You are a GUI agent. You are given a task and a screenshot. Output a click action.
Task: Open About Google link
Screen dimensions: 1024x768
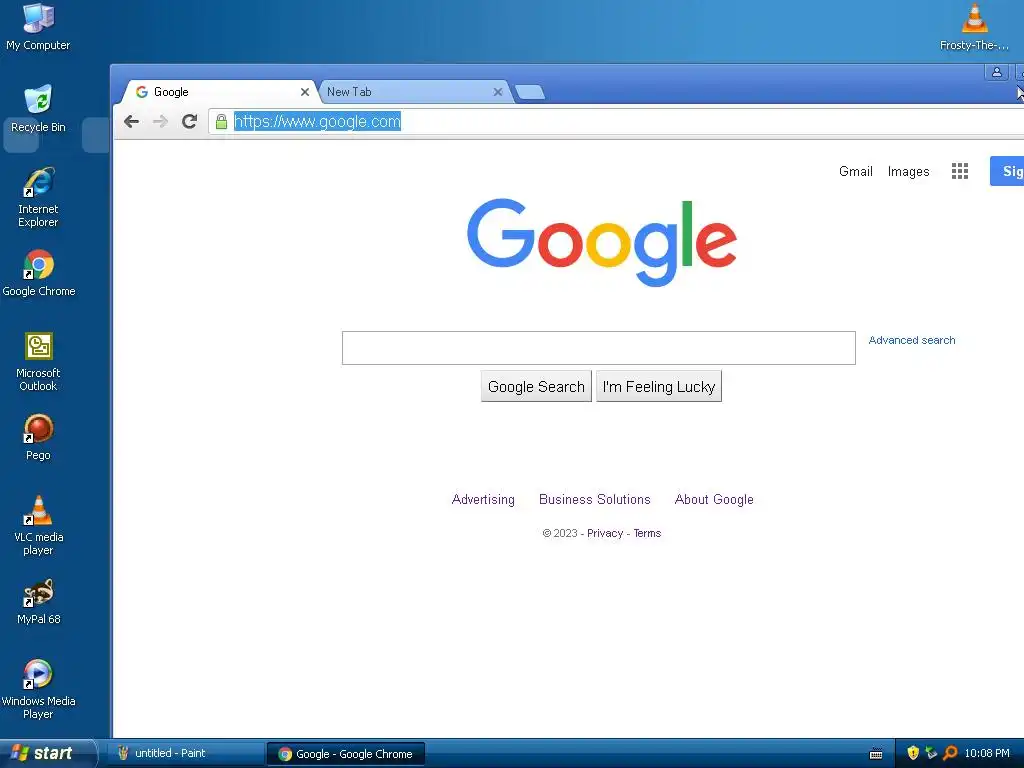[x=714, y=500]
